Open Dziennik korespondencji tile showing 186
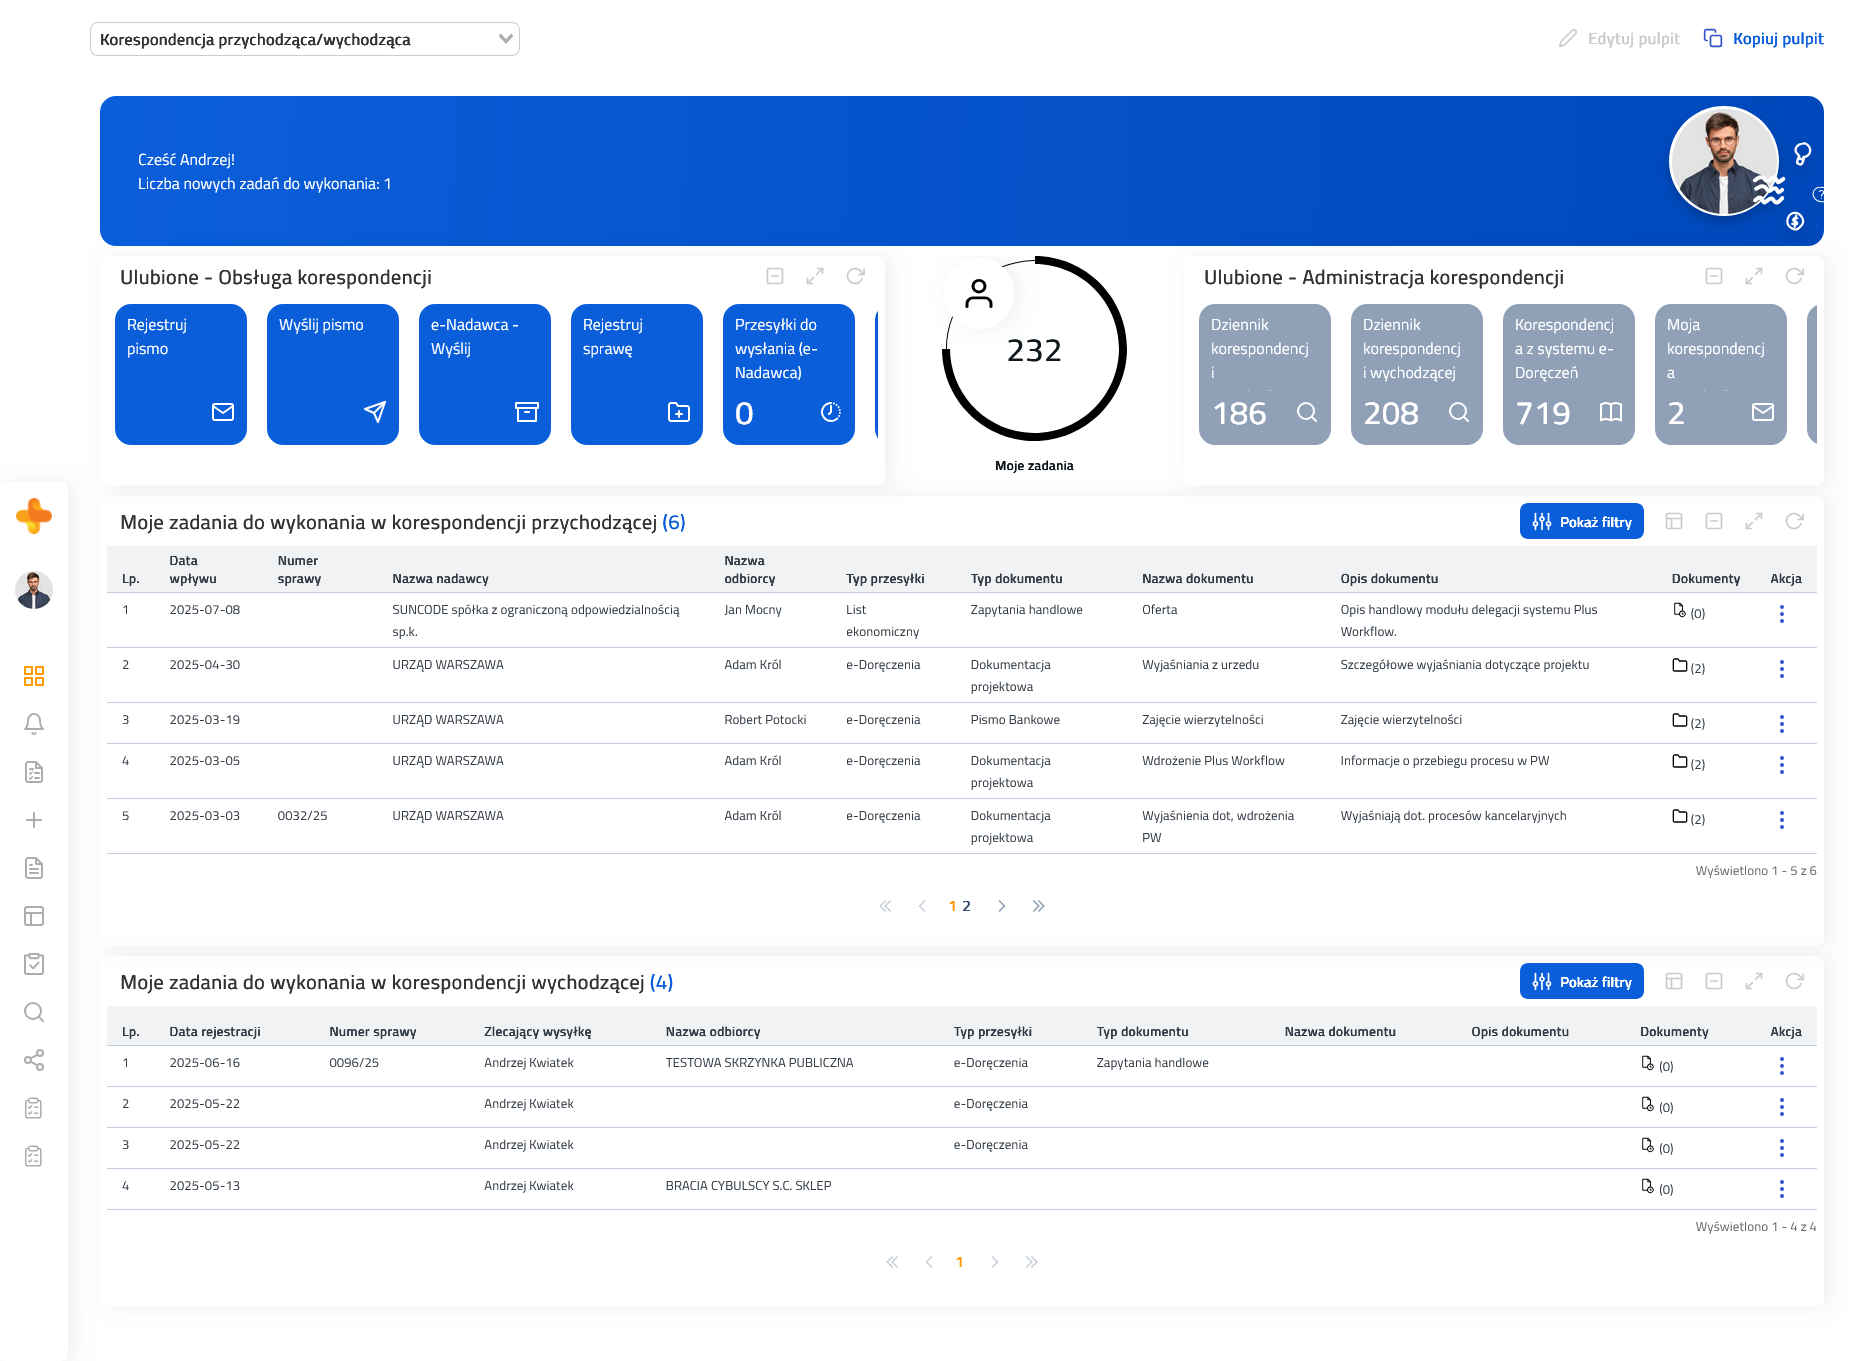This screenshot has height=1361, width=1856. [1265, 374]
